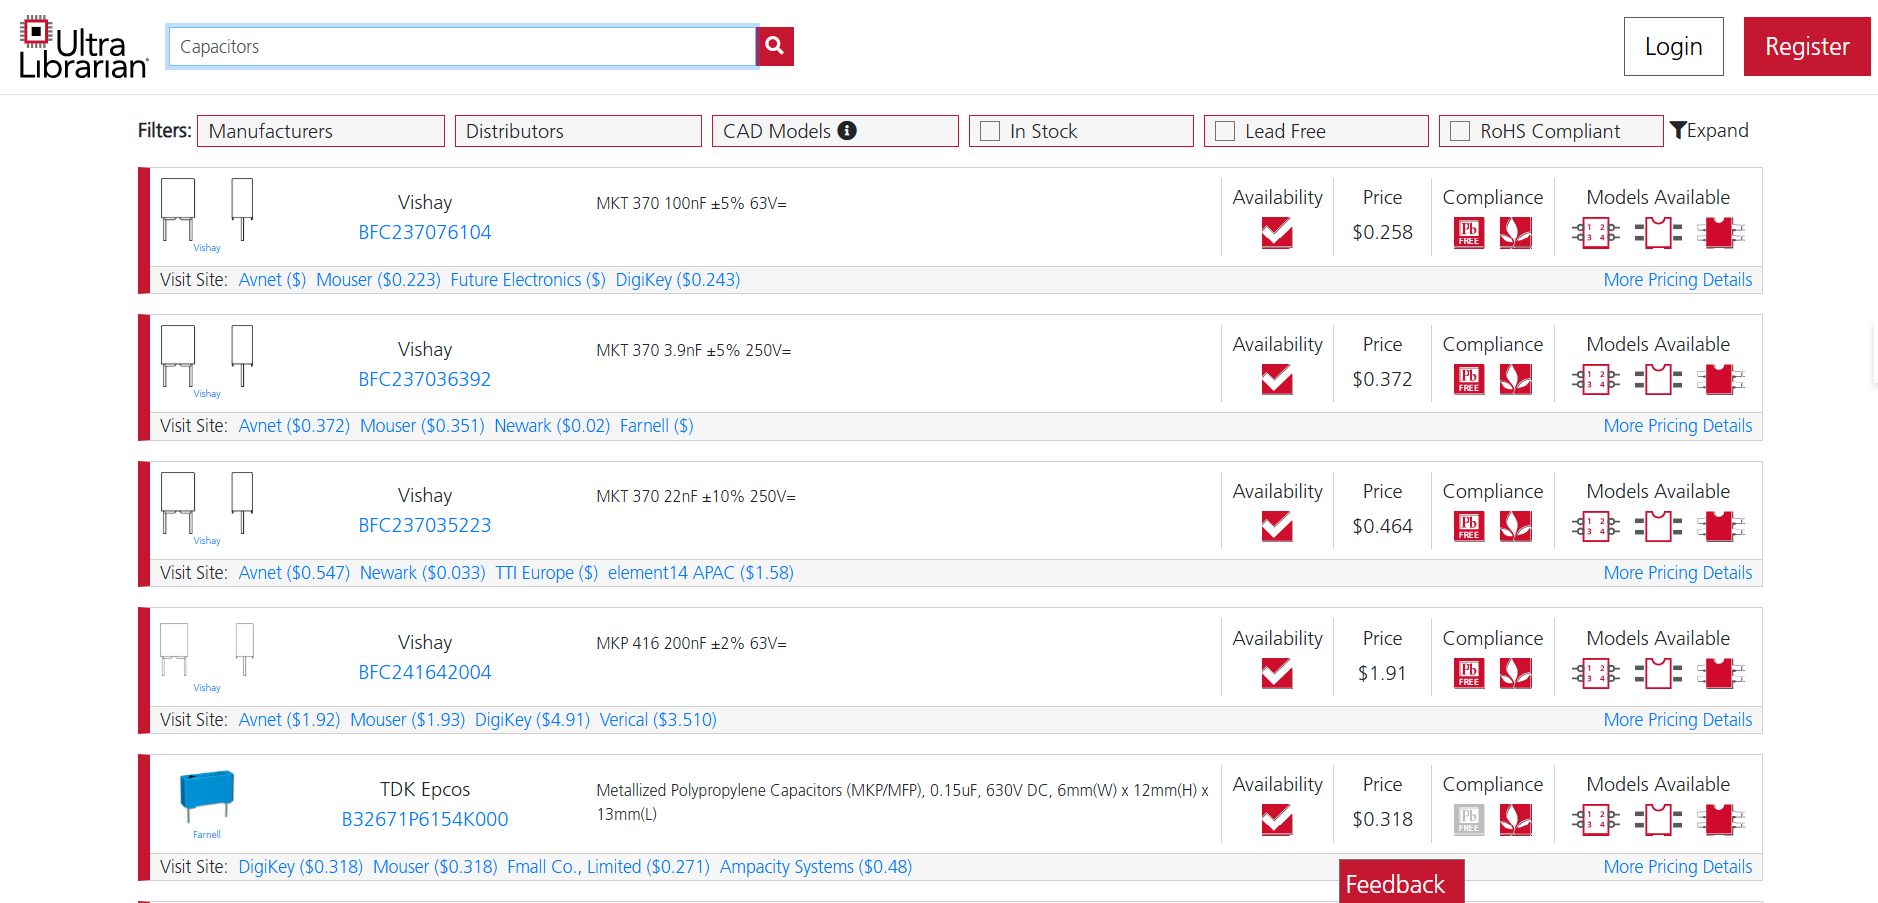Click the Login button

pos(1673,46)
